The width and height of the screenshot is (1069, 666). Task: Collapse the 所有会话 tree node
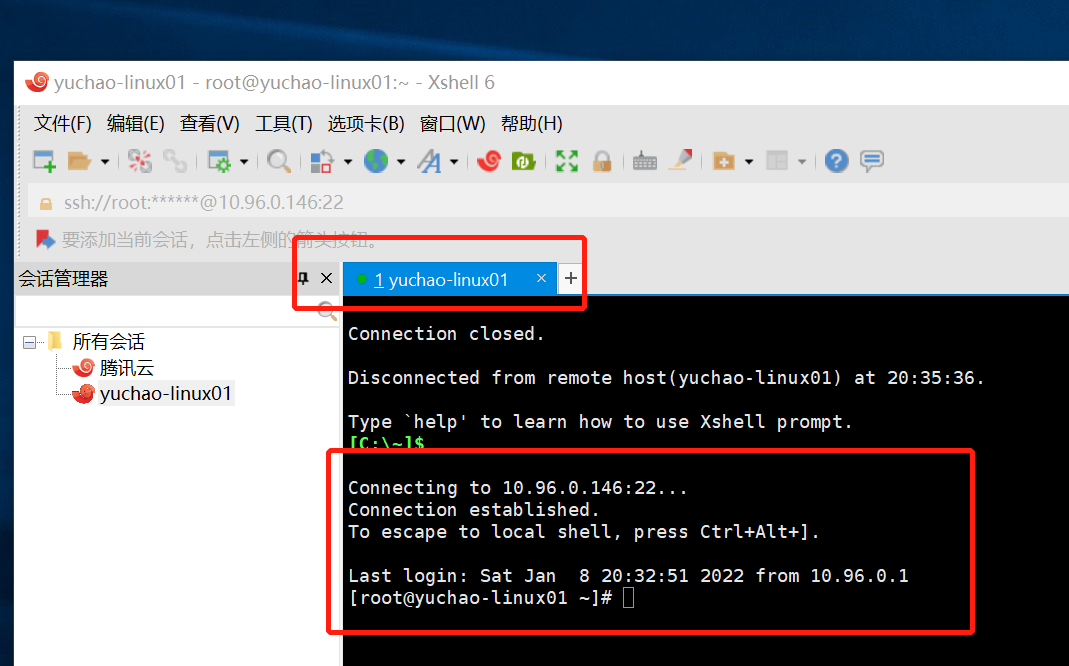tap(29, 342)
